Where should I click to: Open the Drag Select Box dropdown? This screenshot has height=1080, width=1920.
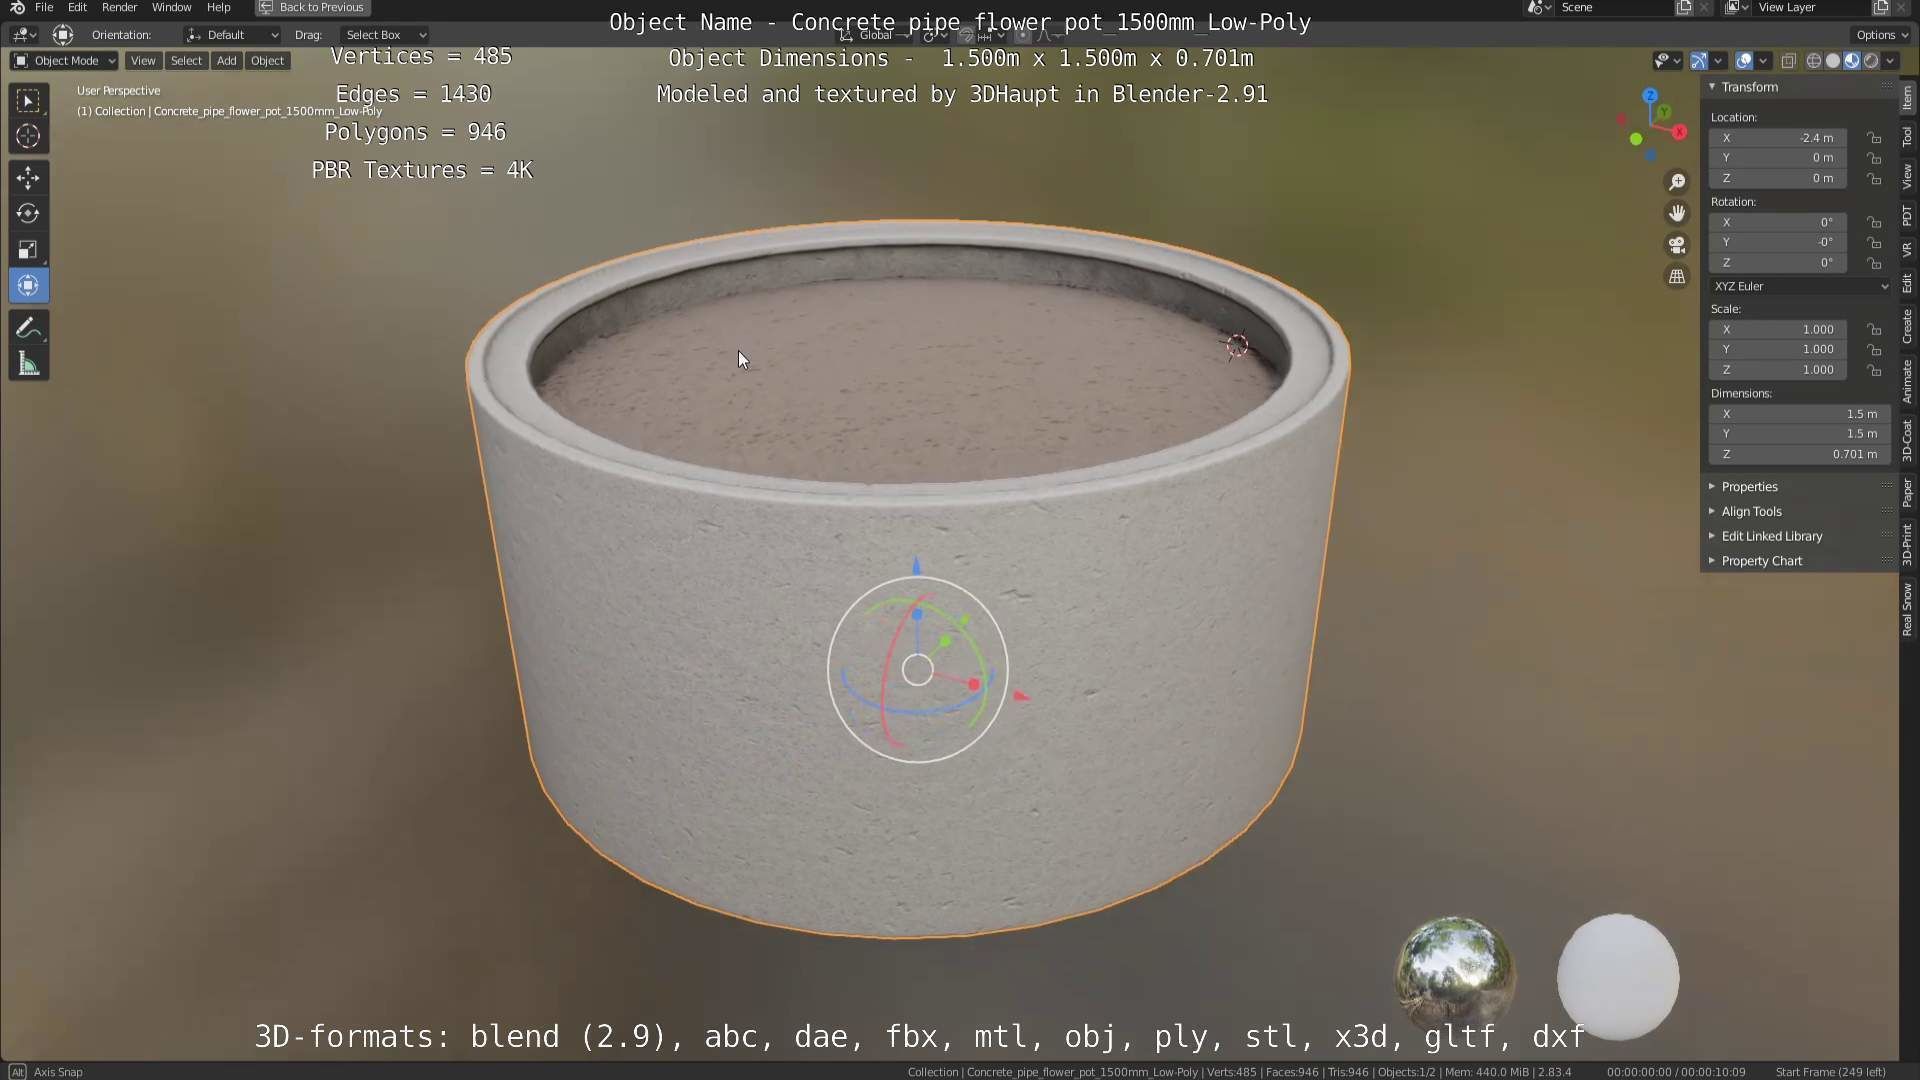pos(385,35)
